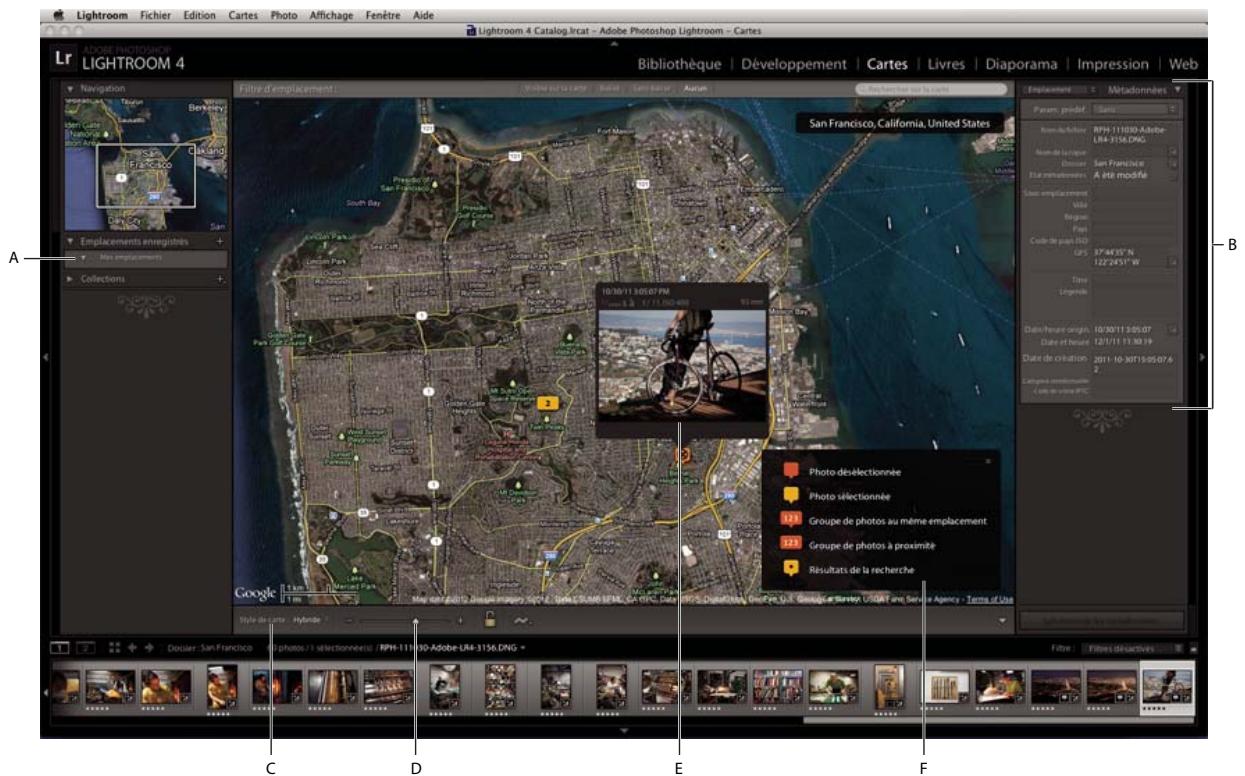1245x776 pixels.
Task: Hide the top module picker panel arrow
Action: tap(616, 42)
